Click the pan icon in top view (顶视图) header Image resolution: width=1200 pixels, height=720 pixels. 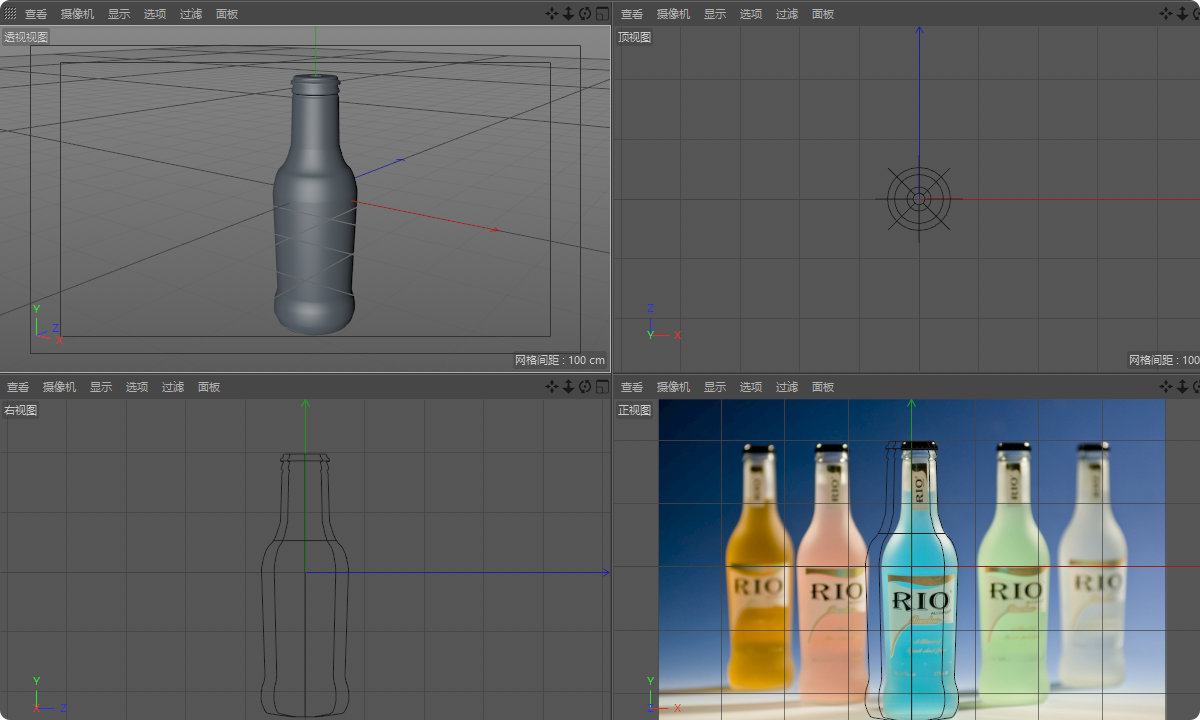coord(1166,14)
